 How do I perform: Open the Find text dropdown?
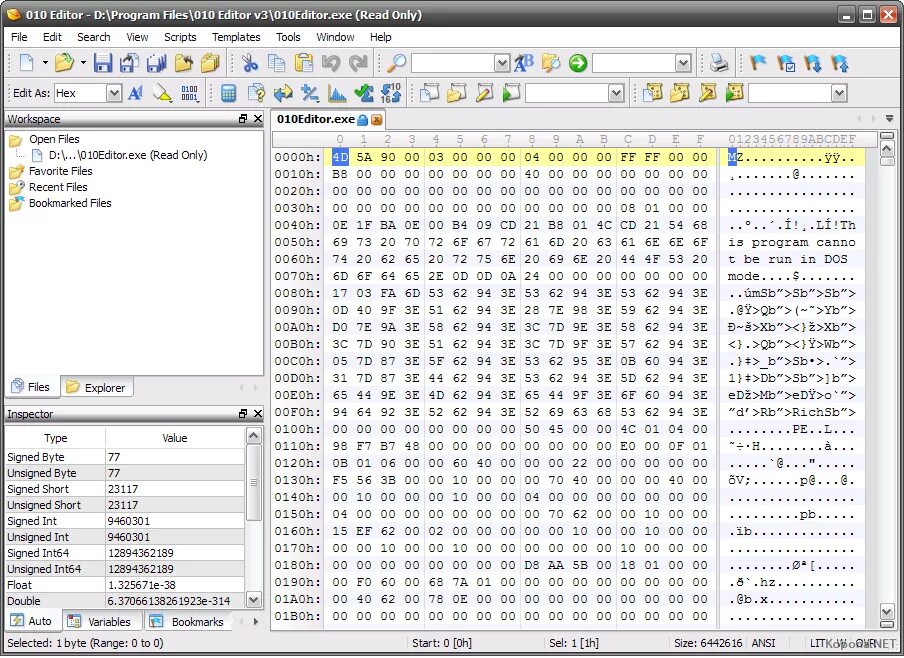(x=504, y=63)
